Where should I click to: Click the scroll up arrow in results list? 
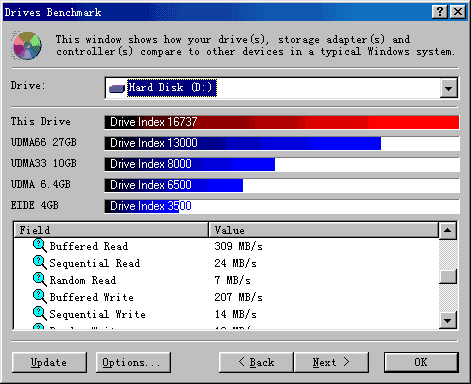[x=448, y=231]
